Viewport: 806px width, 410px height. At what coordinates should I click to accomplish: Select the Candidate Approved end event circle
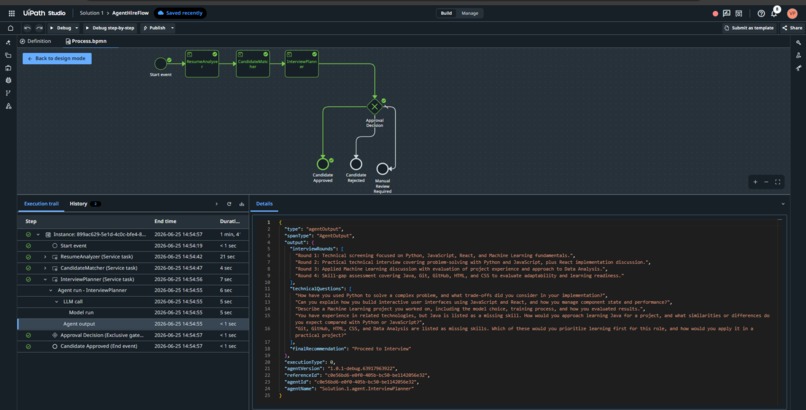pos(323,164)
